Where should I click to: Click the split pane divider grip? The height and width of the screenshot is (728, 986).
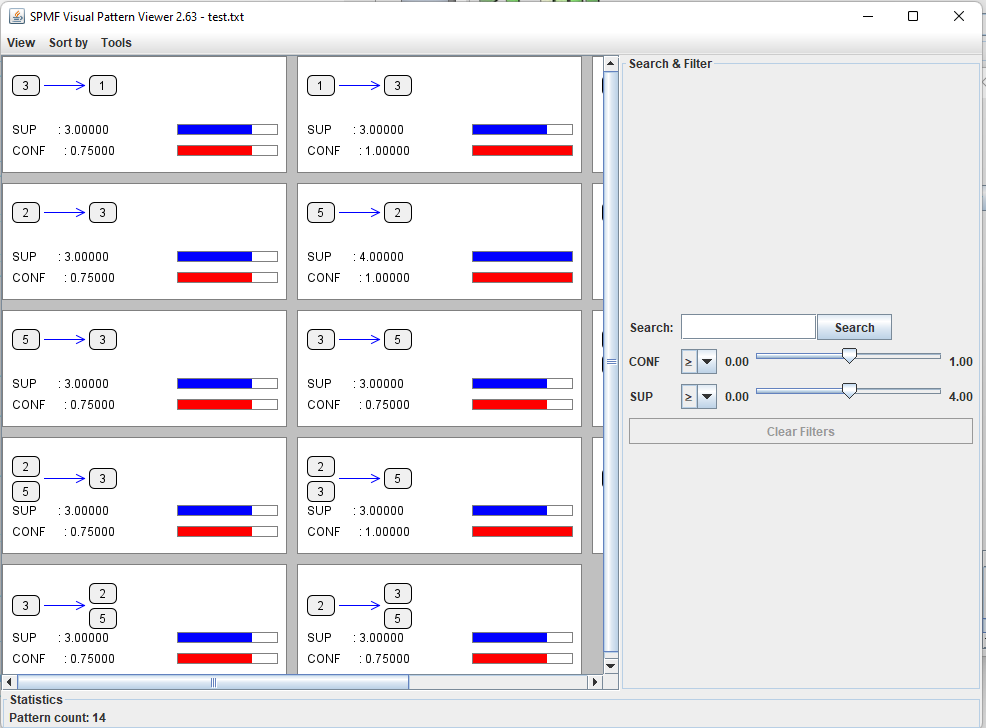[611, 361]
